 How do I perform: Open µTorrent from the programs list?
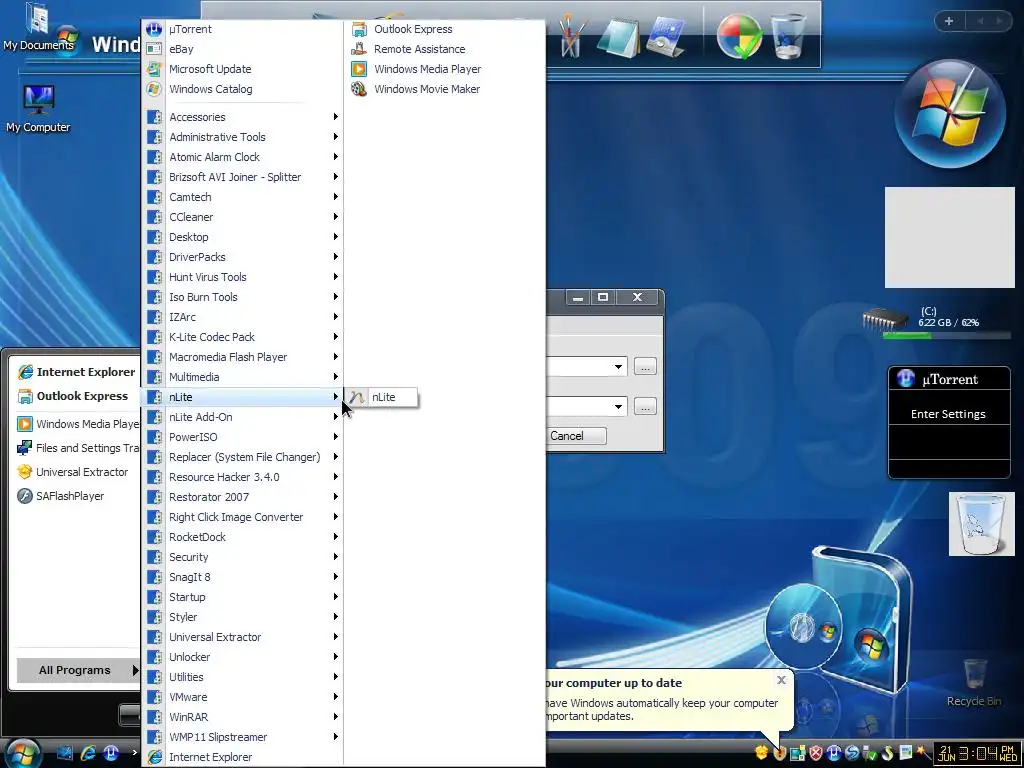(242, 29)
